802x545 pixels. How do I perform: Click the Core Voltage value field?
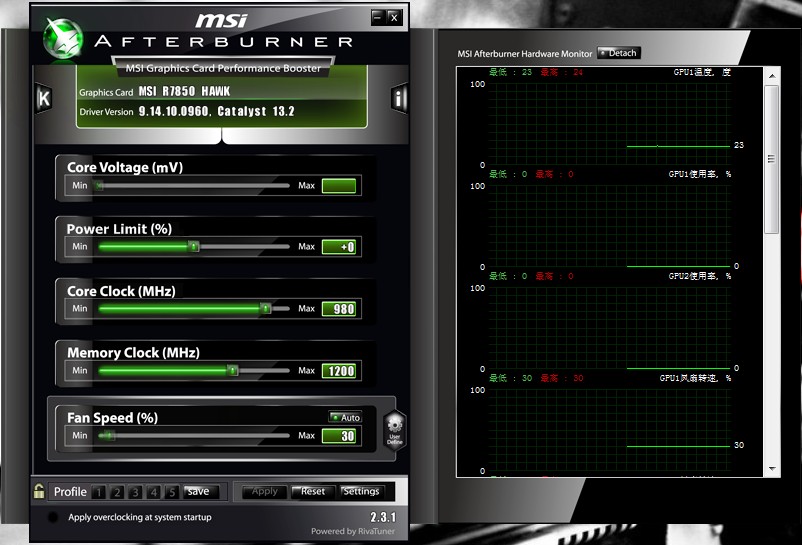tap(339, 186)
